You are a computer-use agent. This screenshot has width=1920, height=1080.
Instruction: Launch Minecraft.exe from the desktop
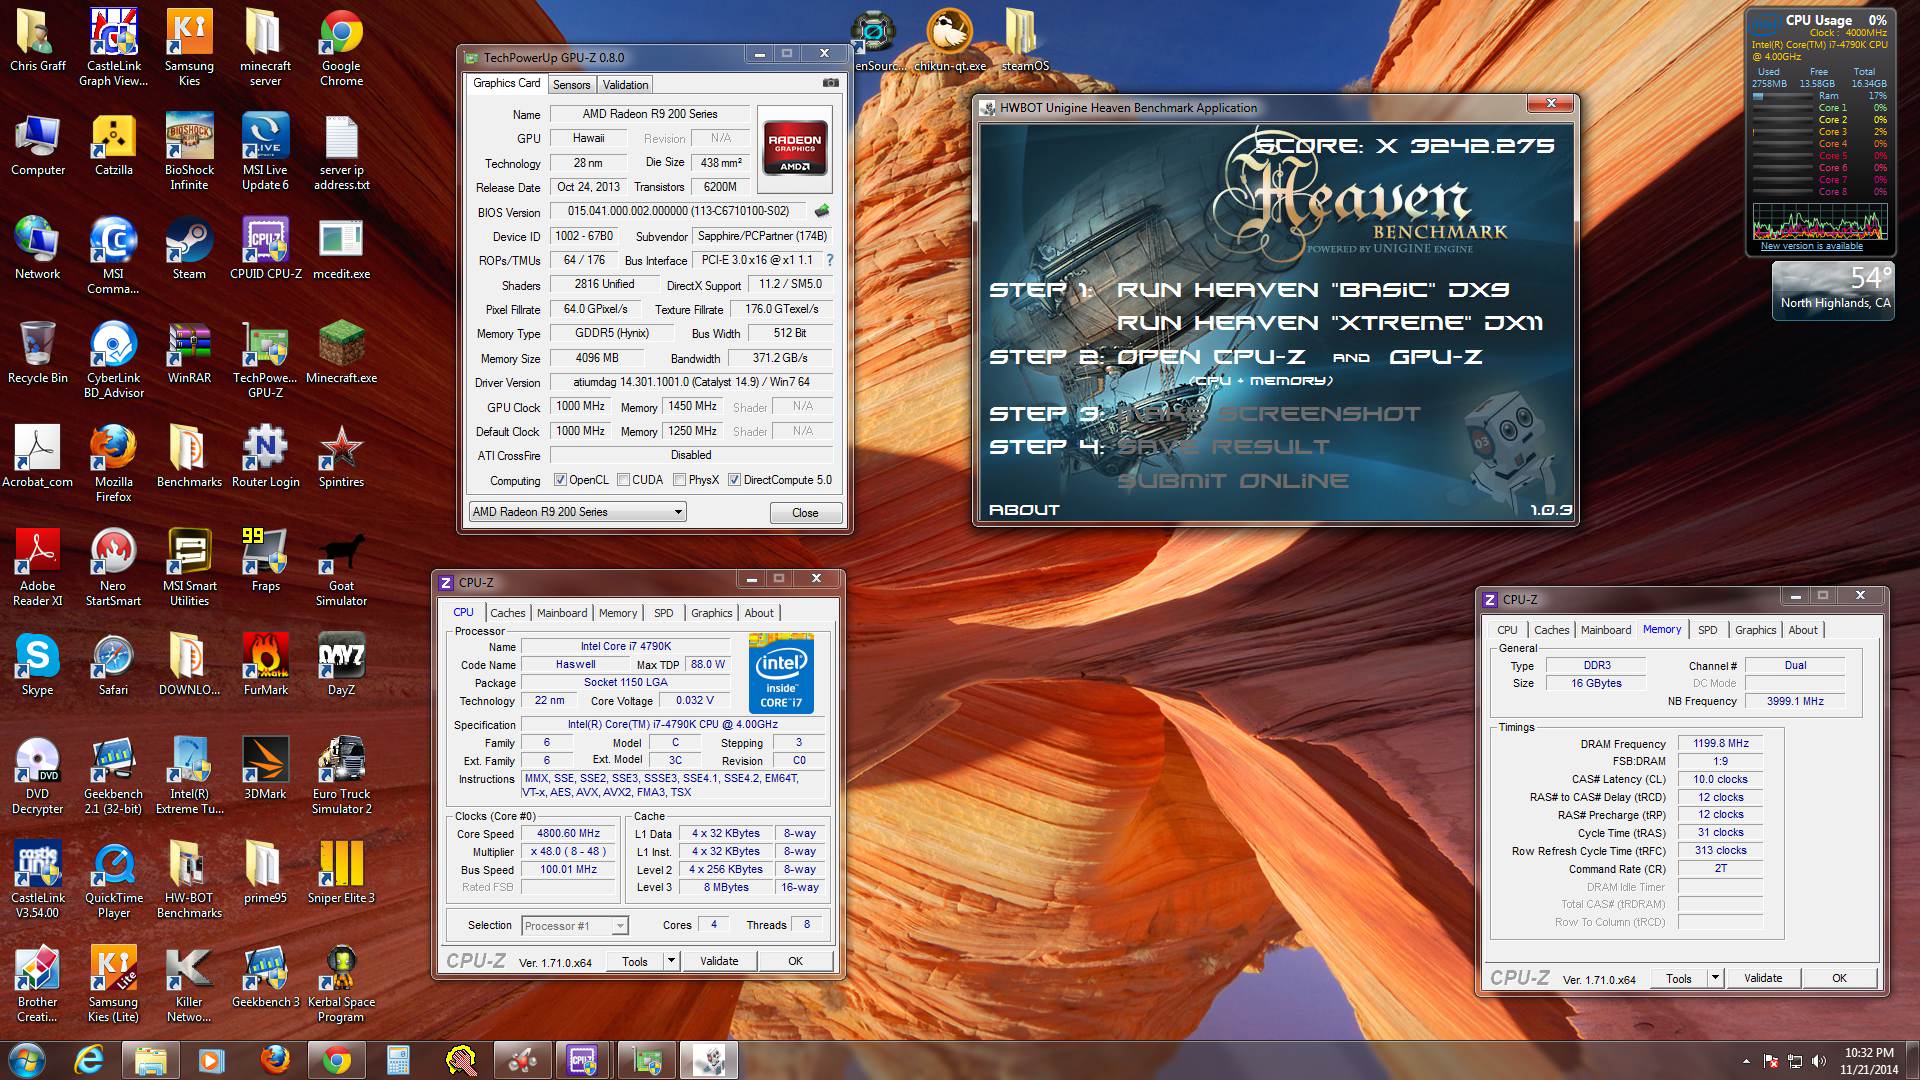(x=341, y=353)
